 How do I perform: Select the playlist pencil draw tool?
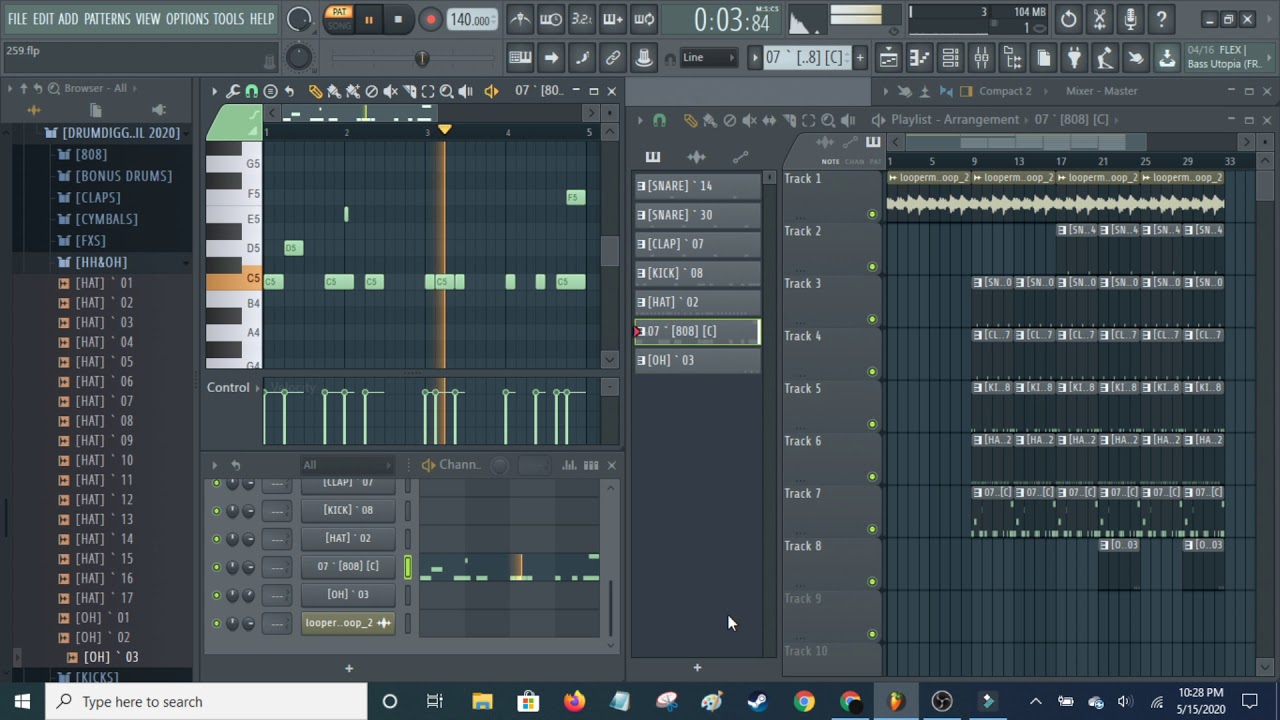690,120
